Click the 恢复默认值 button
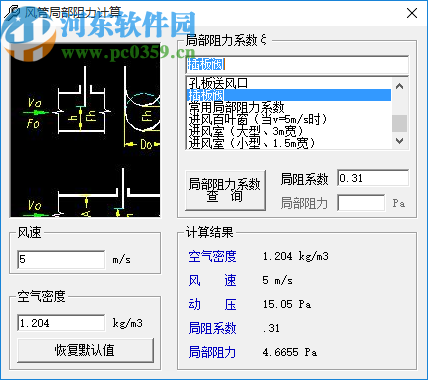This screenshot has height=380, width=428. coord(85,350)
